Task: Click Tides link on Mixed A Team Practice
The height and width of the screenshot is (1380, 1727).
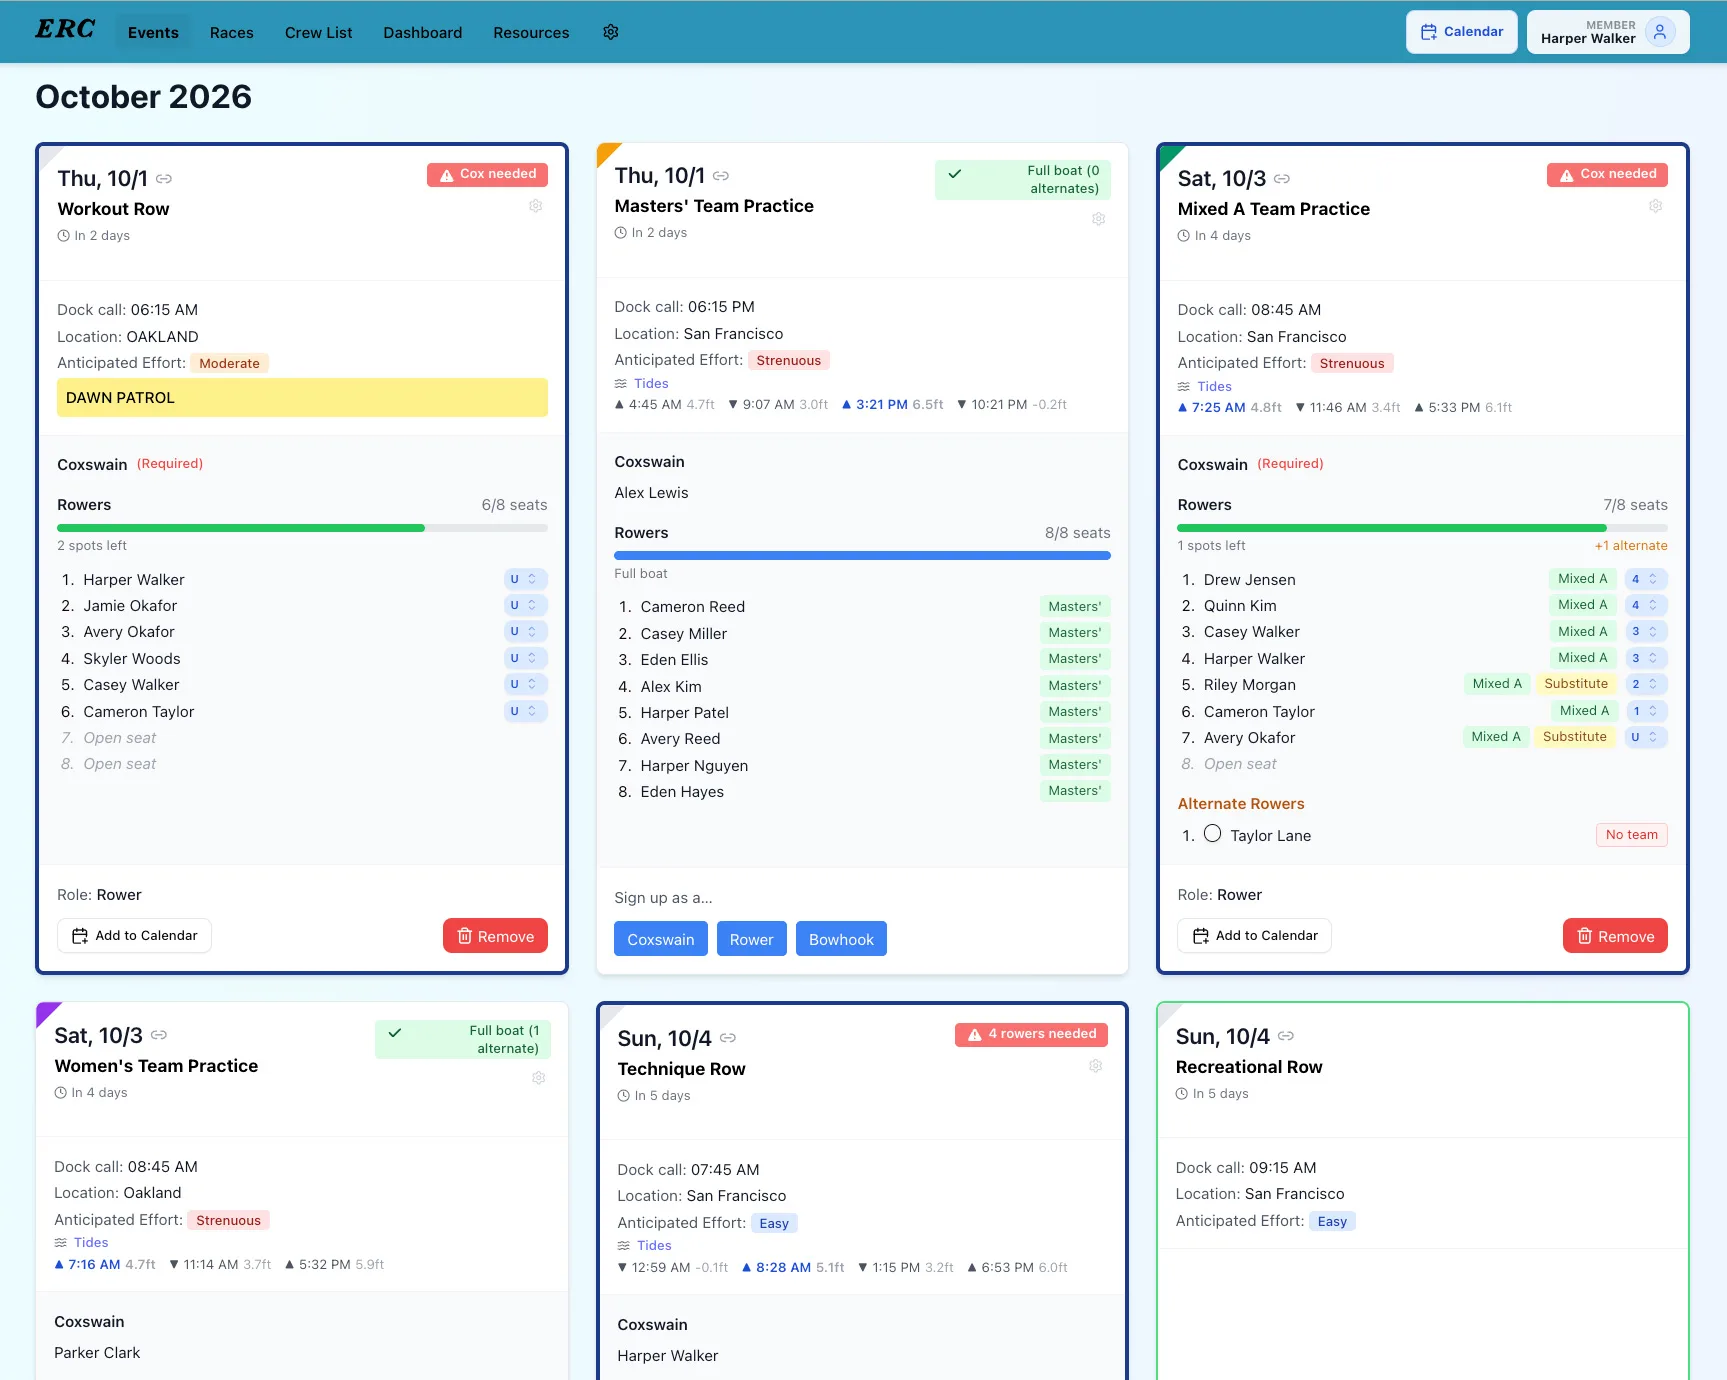Action: [x=1205, y=387]
